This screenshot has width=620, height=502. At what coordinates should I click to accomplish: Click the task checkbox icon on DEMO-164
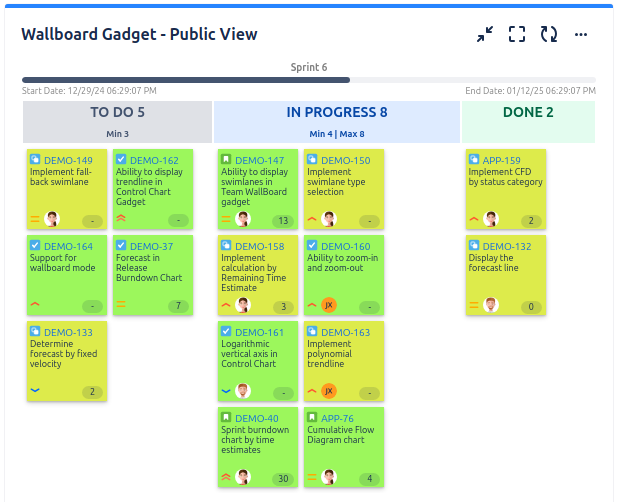[x=35, y=245]
